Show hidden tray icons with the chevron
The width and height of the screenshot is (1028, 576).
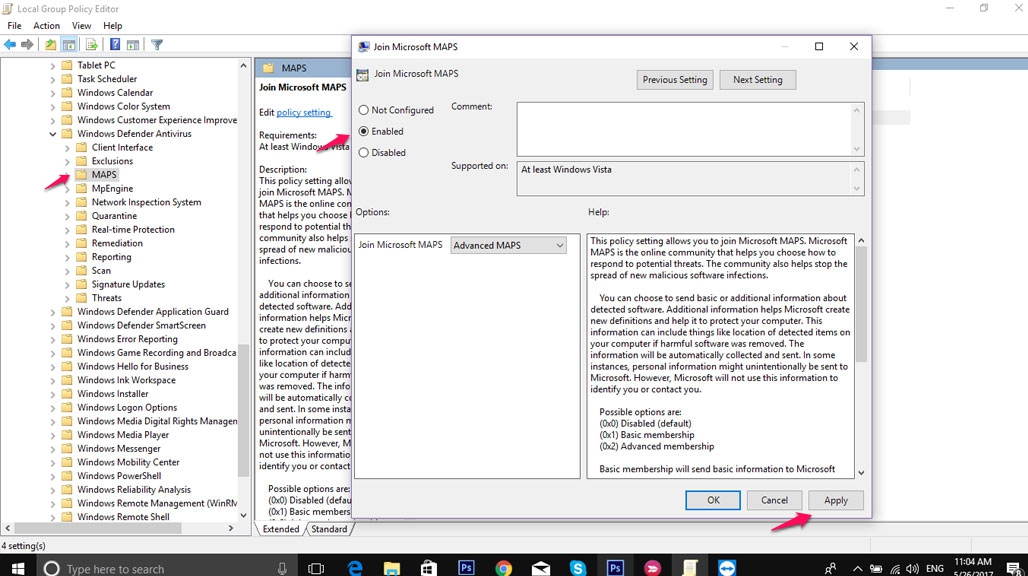[x=857, y=569]
